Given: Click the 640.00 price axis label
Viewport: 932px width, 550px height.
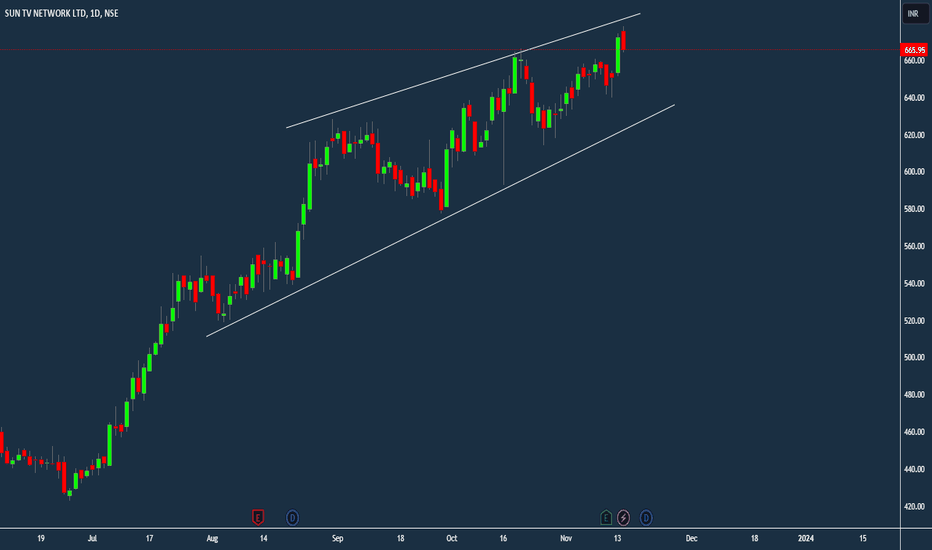Looking at the screenshot, I should pyautogui.click(x=914, y=98).
